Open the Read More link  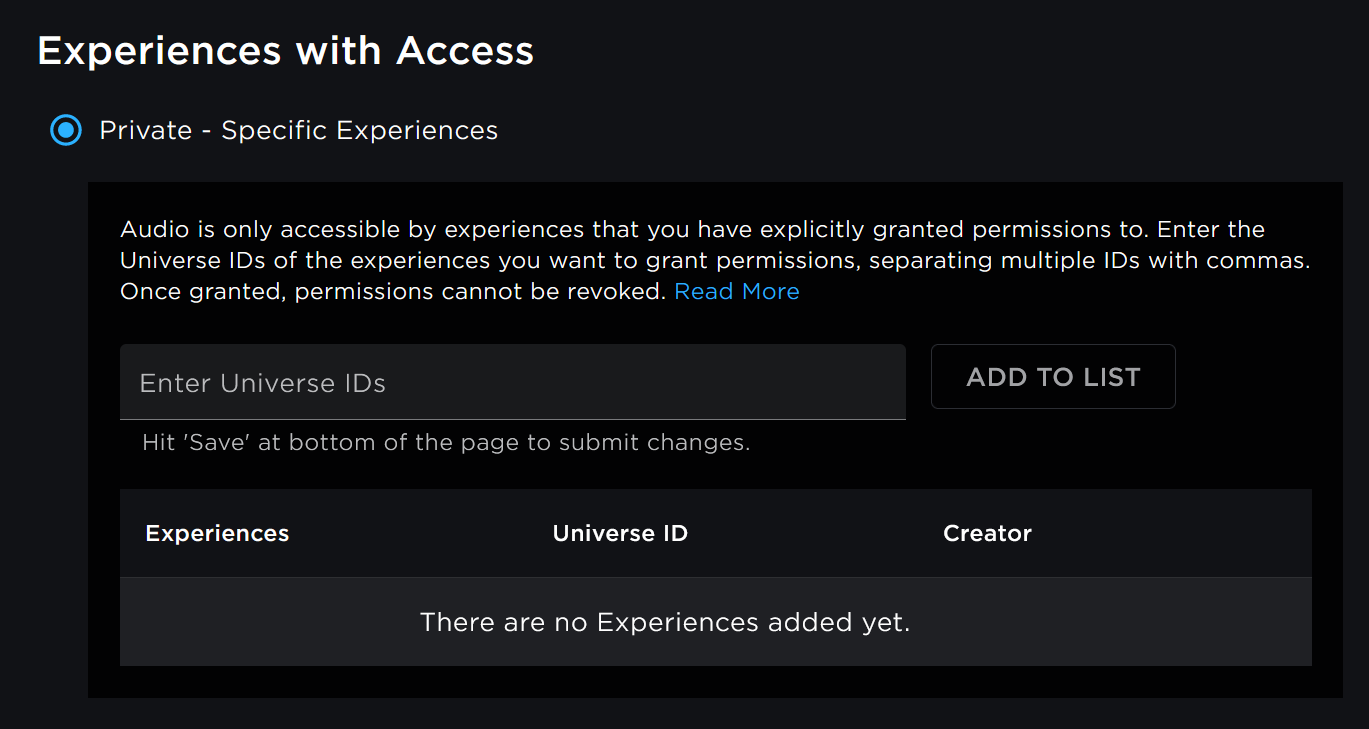click(736, 291)
